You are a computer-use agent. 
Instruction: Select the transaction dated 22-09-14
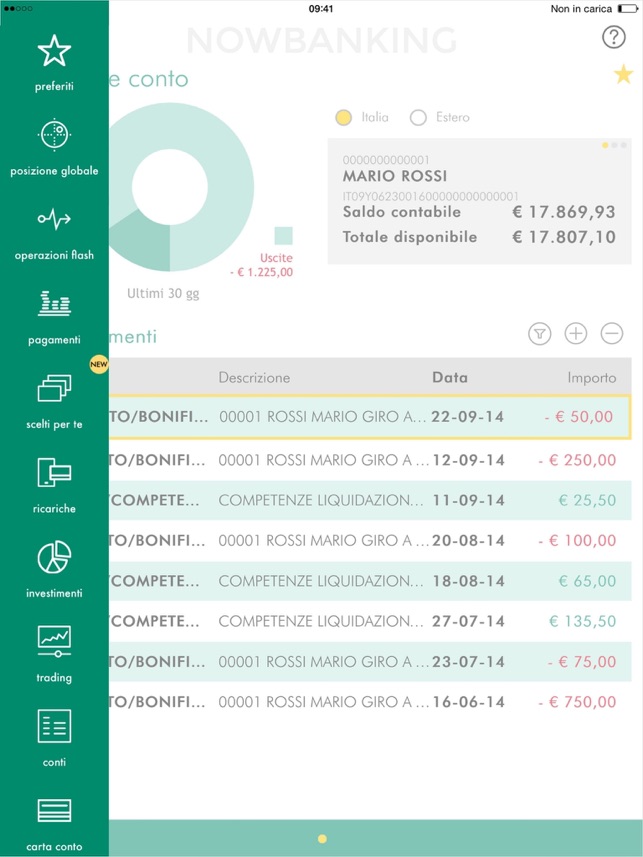370,417
